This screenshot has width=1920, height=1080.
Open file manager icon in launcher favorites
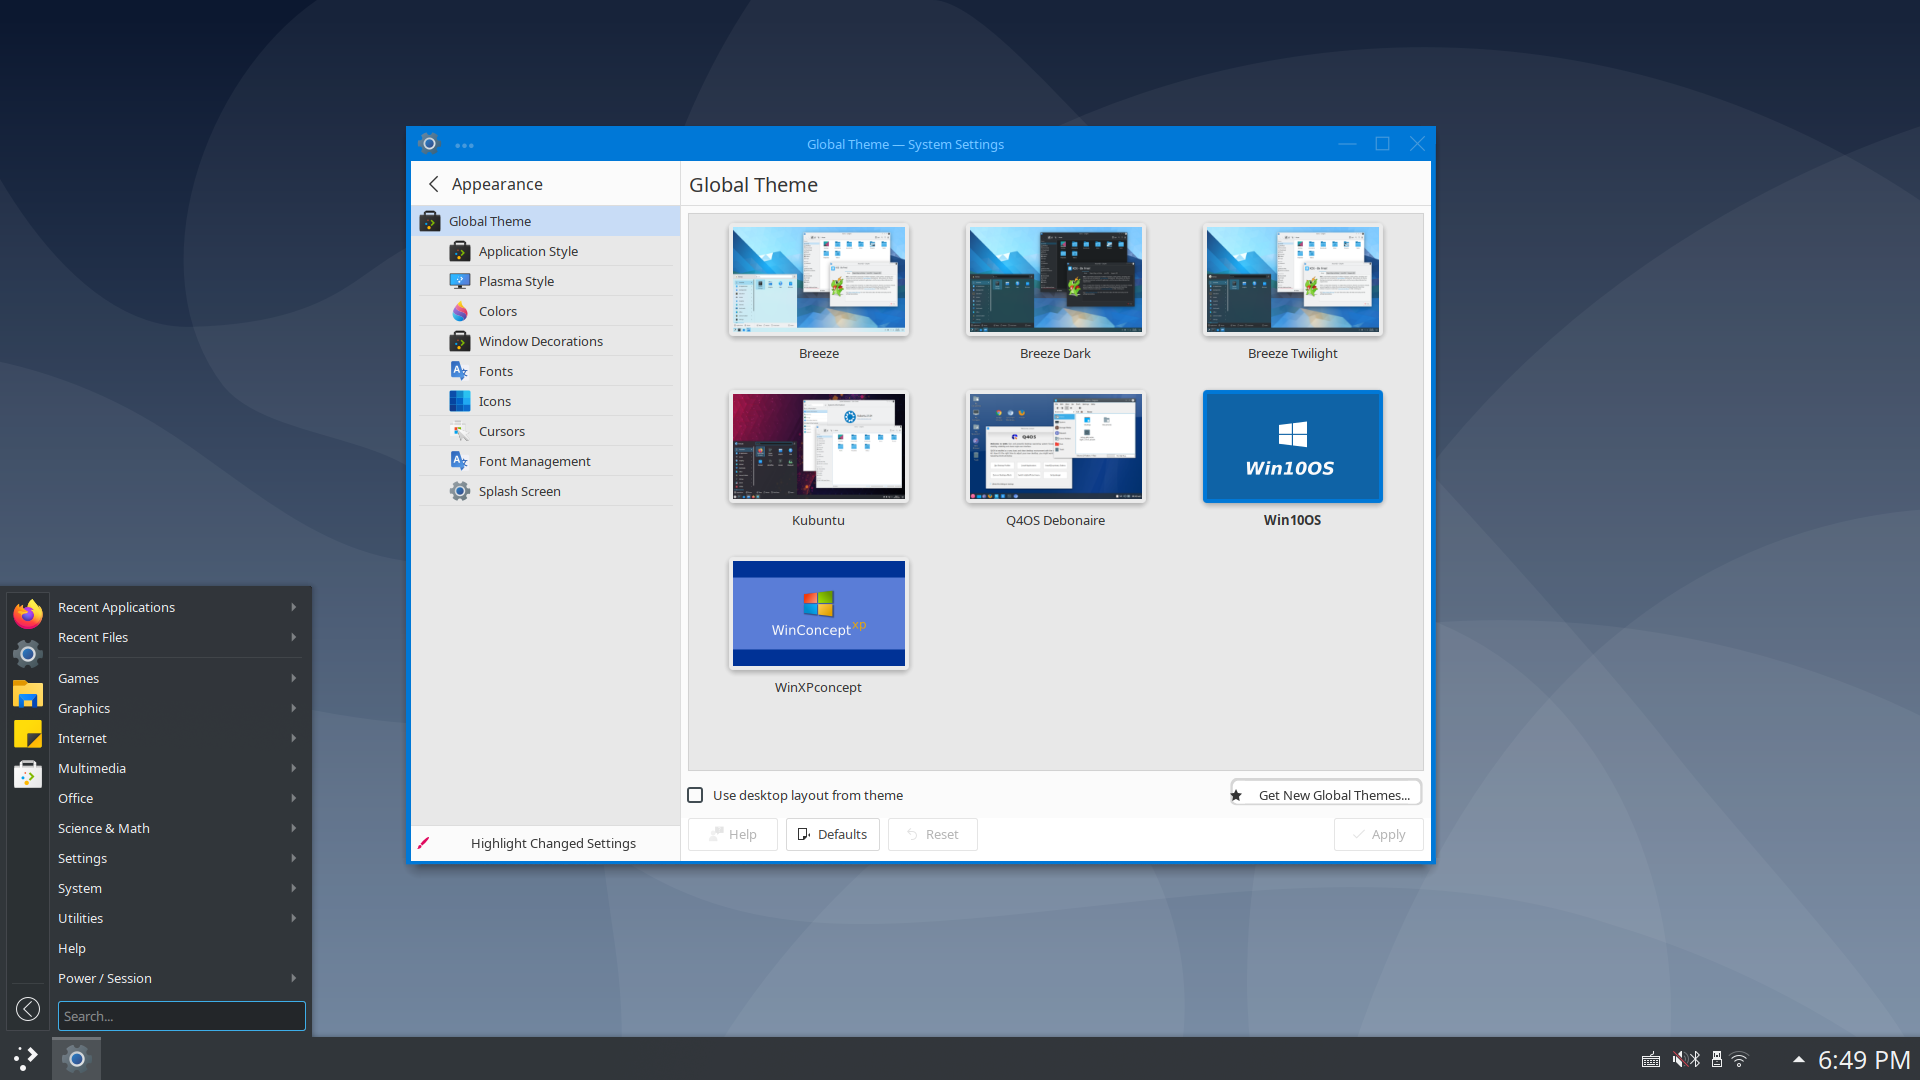(28, 694)
